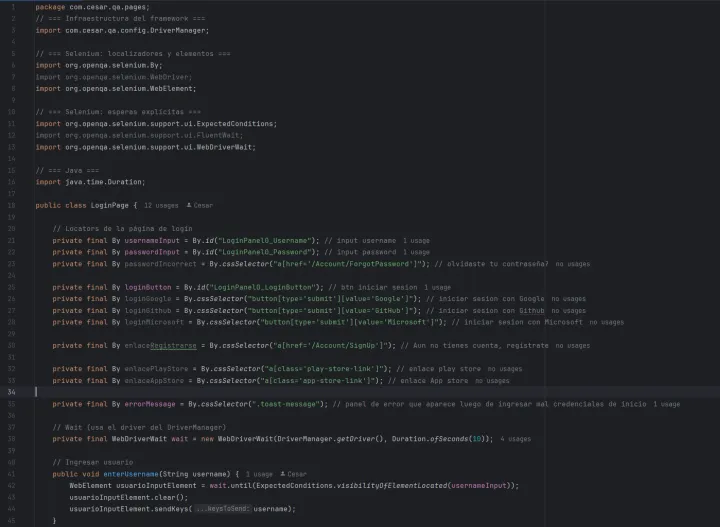Click the getDriver() call on the wait line
720x527 pixels.
(x=362, y=439)
